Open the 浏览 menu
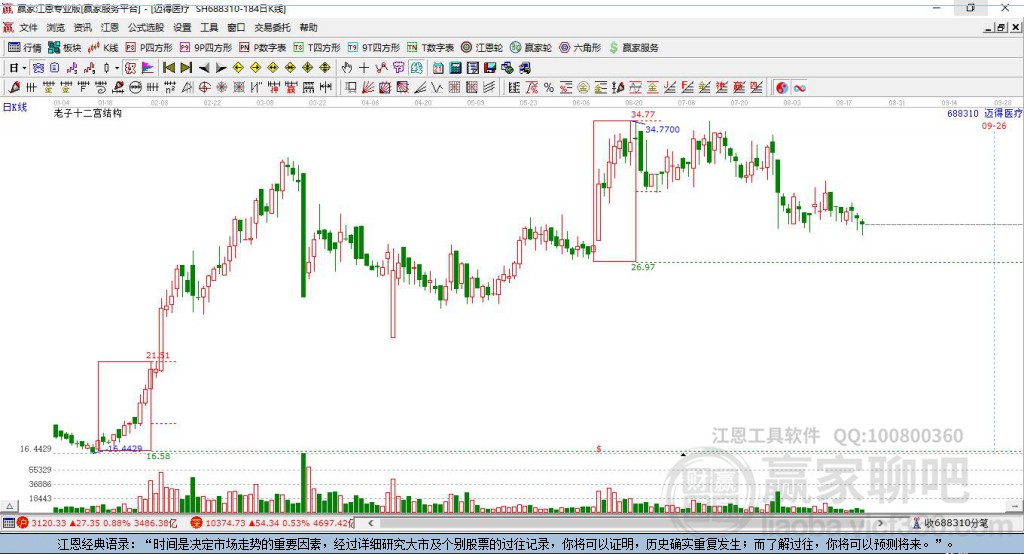1024x554 pixels. [56, 27]
